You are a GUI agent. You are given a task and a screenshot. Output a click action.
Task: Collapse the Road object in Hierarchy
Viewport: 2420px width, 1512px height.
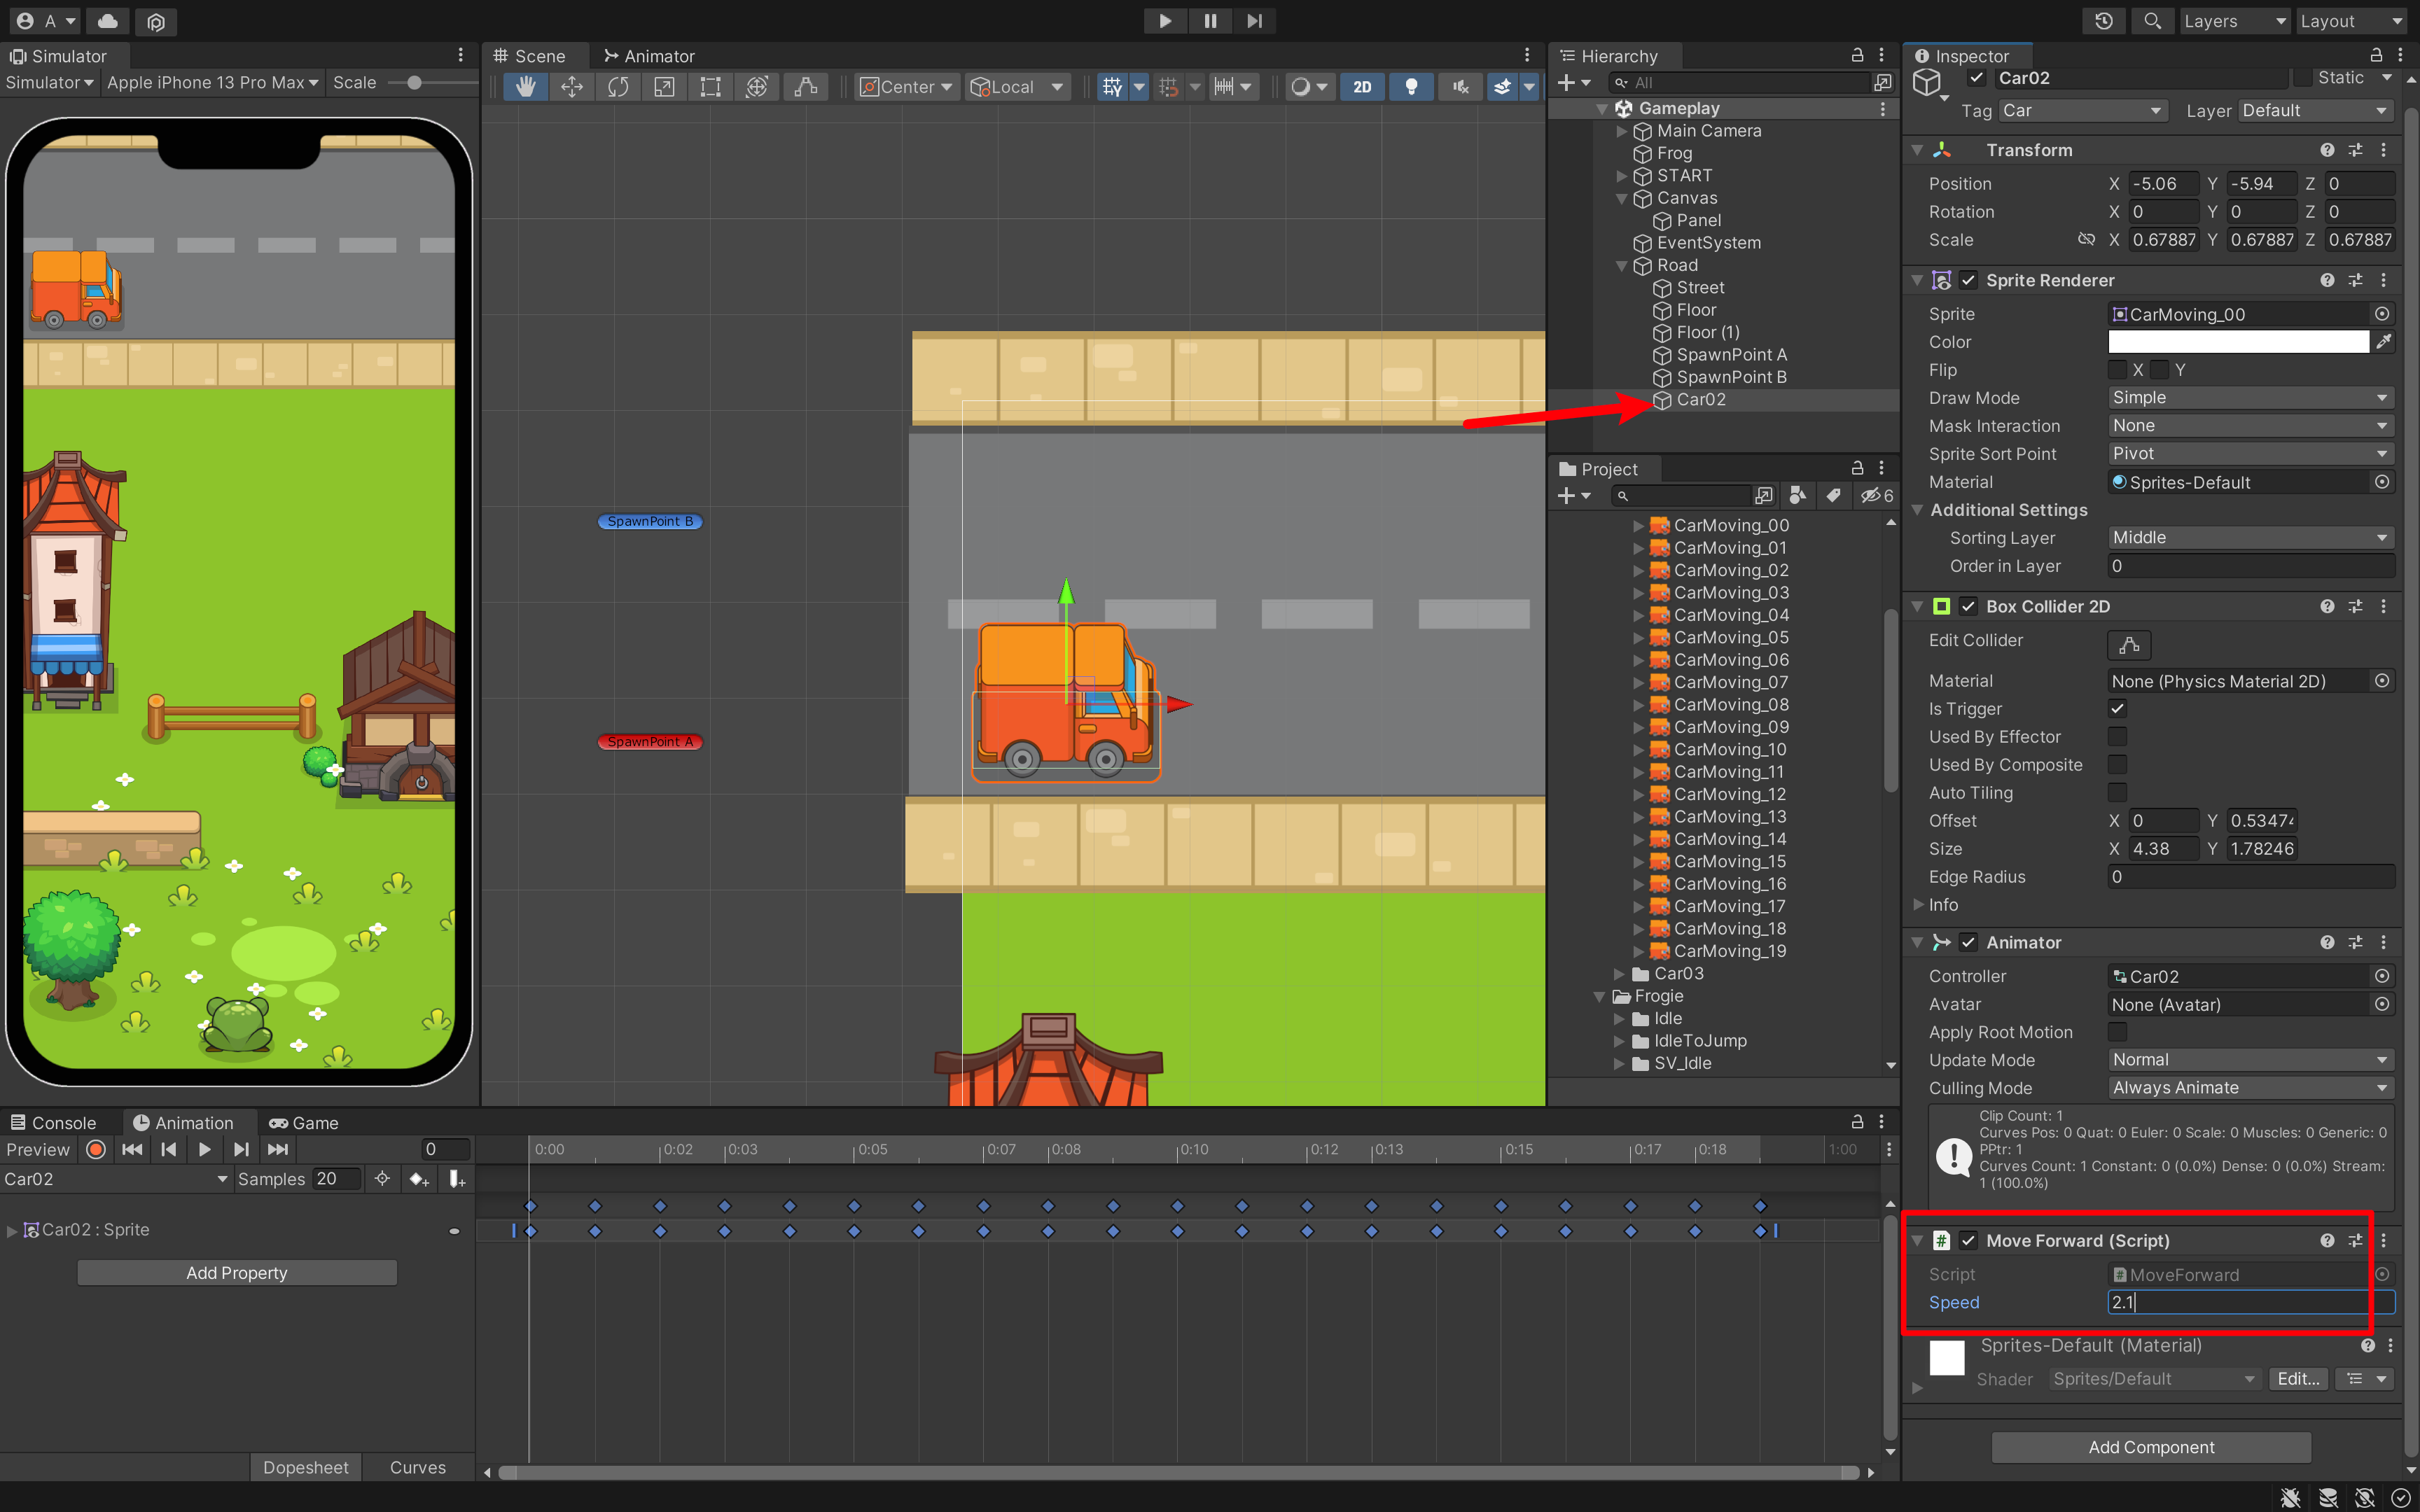[x=1621, y=265]
